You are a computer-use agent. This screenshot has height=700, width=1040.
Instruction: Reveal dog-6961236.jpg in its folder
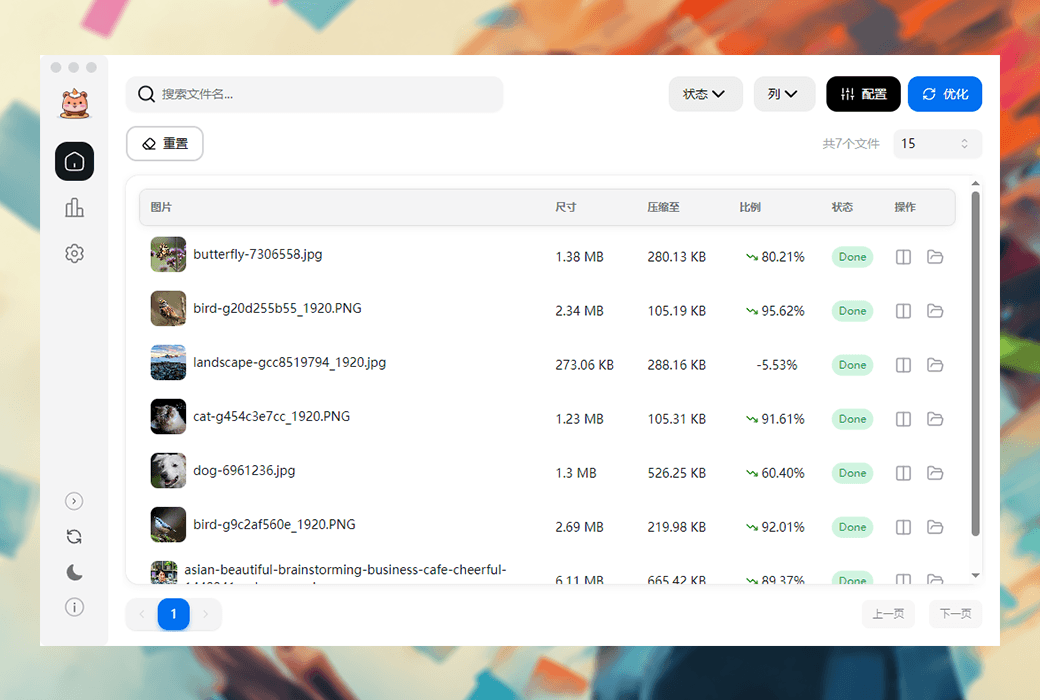tap(935, 473)
